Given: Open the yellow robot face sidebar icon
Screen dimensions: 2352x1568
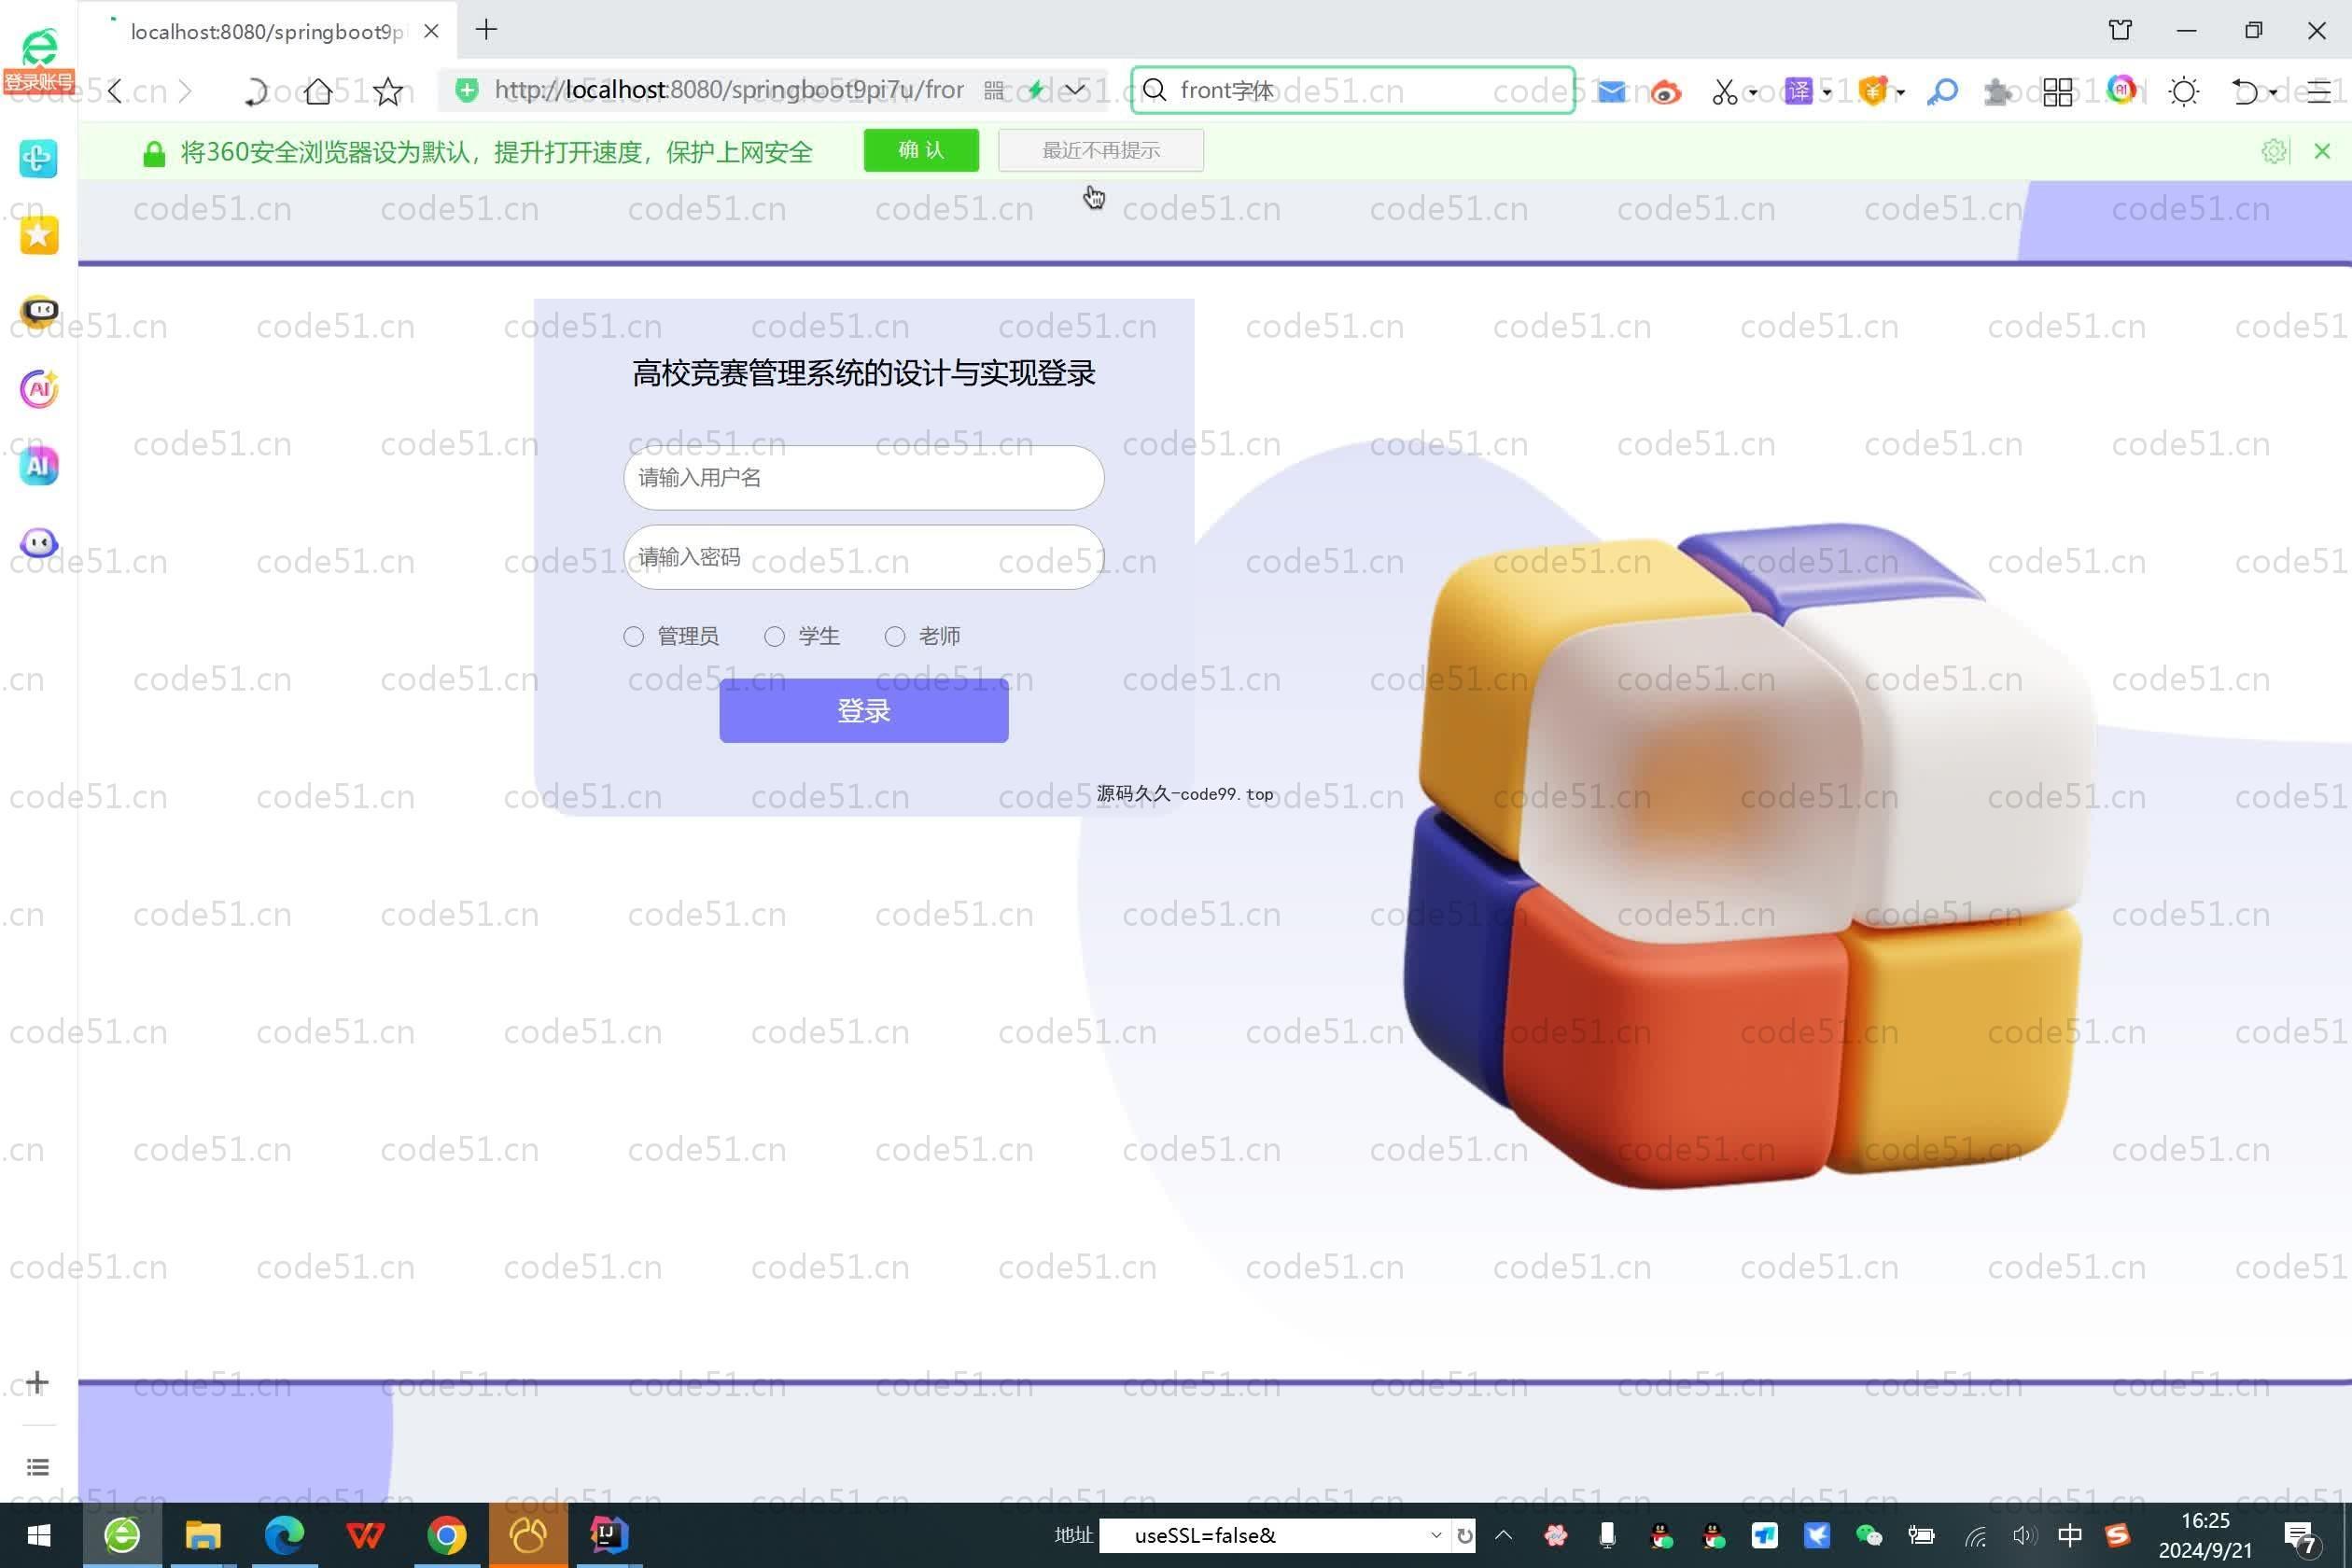Looking at the screenshot, I should tap(39, 312).
